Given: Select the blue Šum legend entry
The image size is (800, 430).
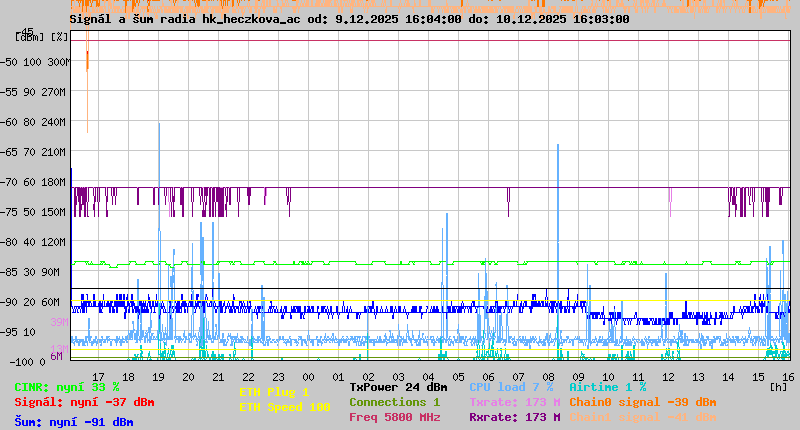Looking at the screenshot, I should [x=73, y=422].
